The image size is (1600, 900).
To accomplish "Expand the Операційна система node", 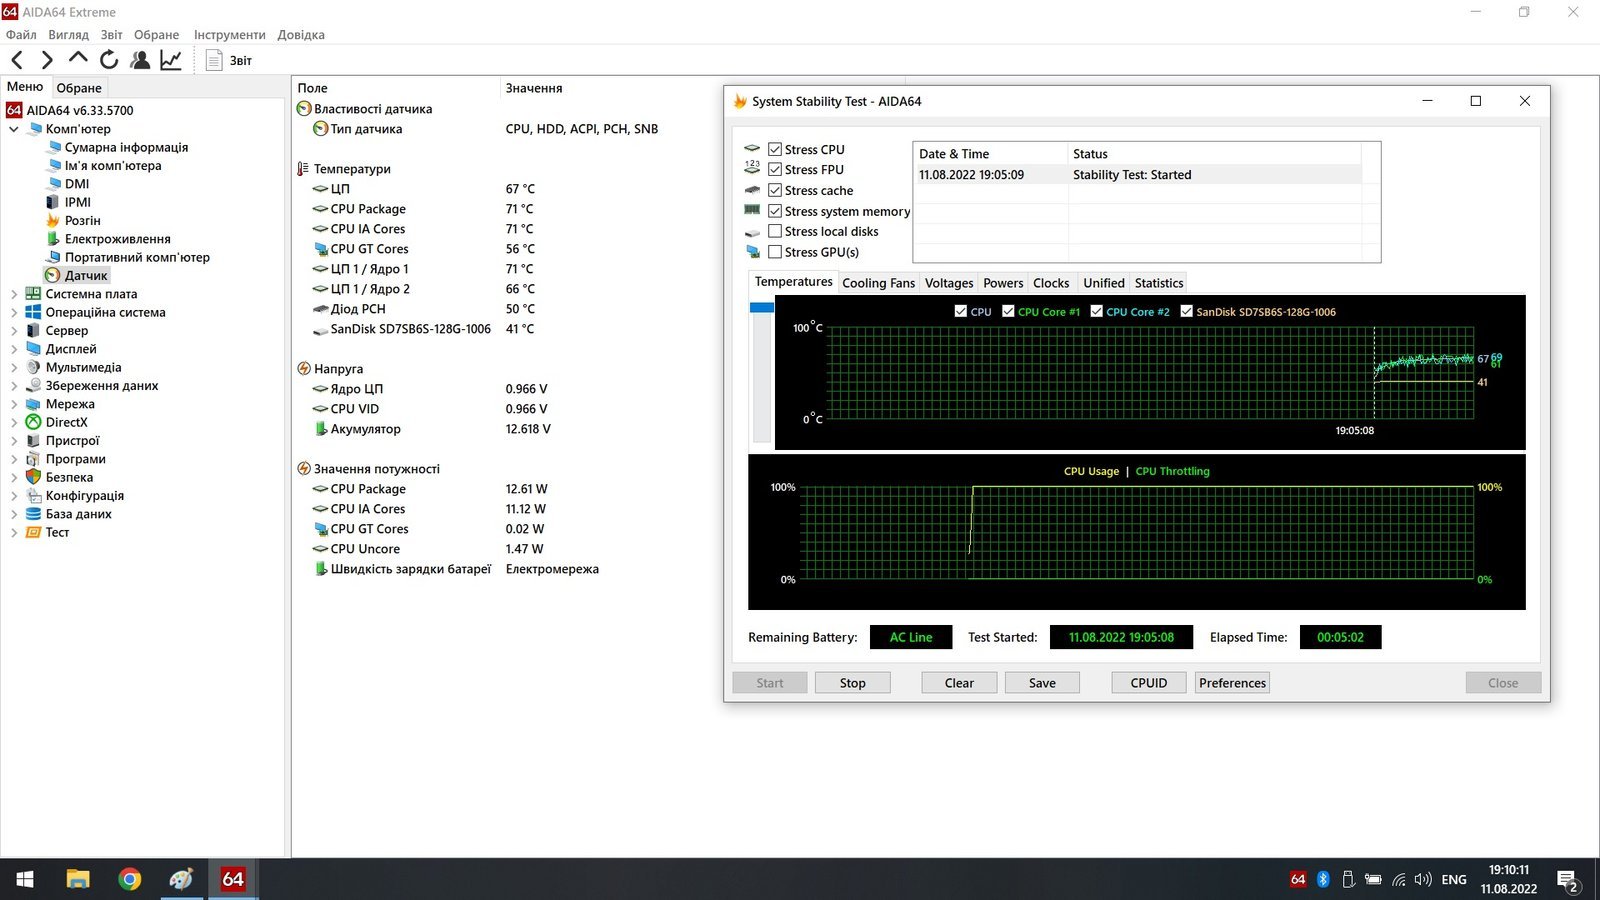I will tap(14, 312).
